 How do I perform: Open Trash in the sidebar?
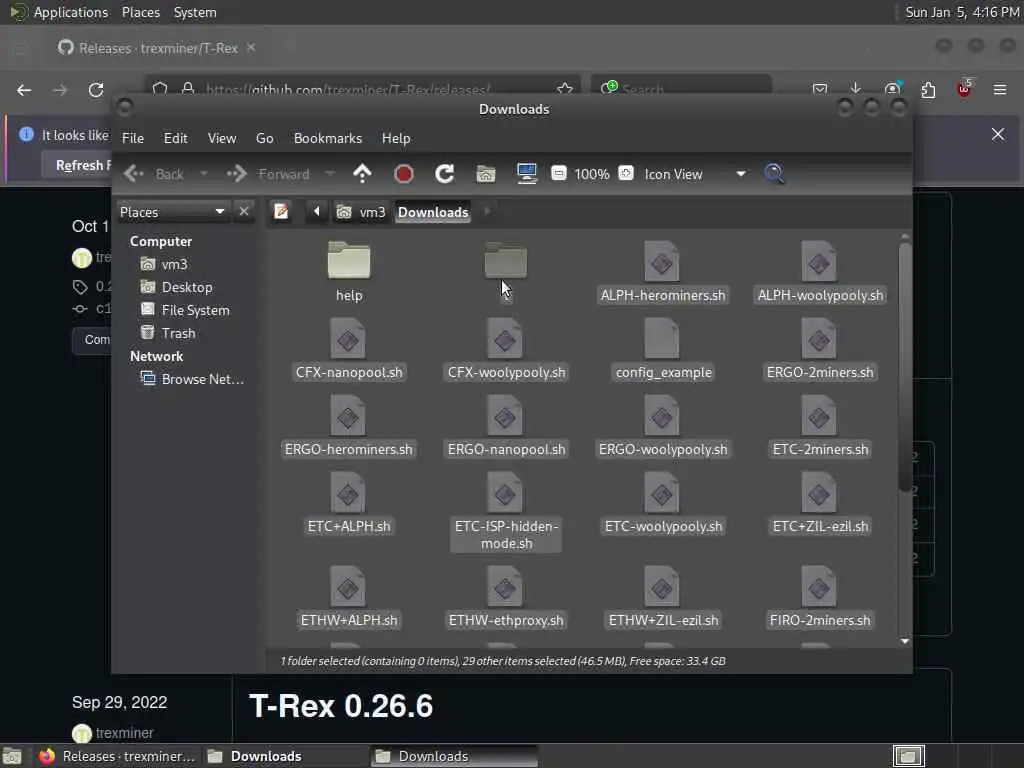[x=168, y=333]
